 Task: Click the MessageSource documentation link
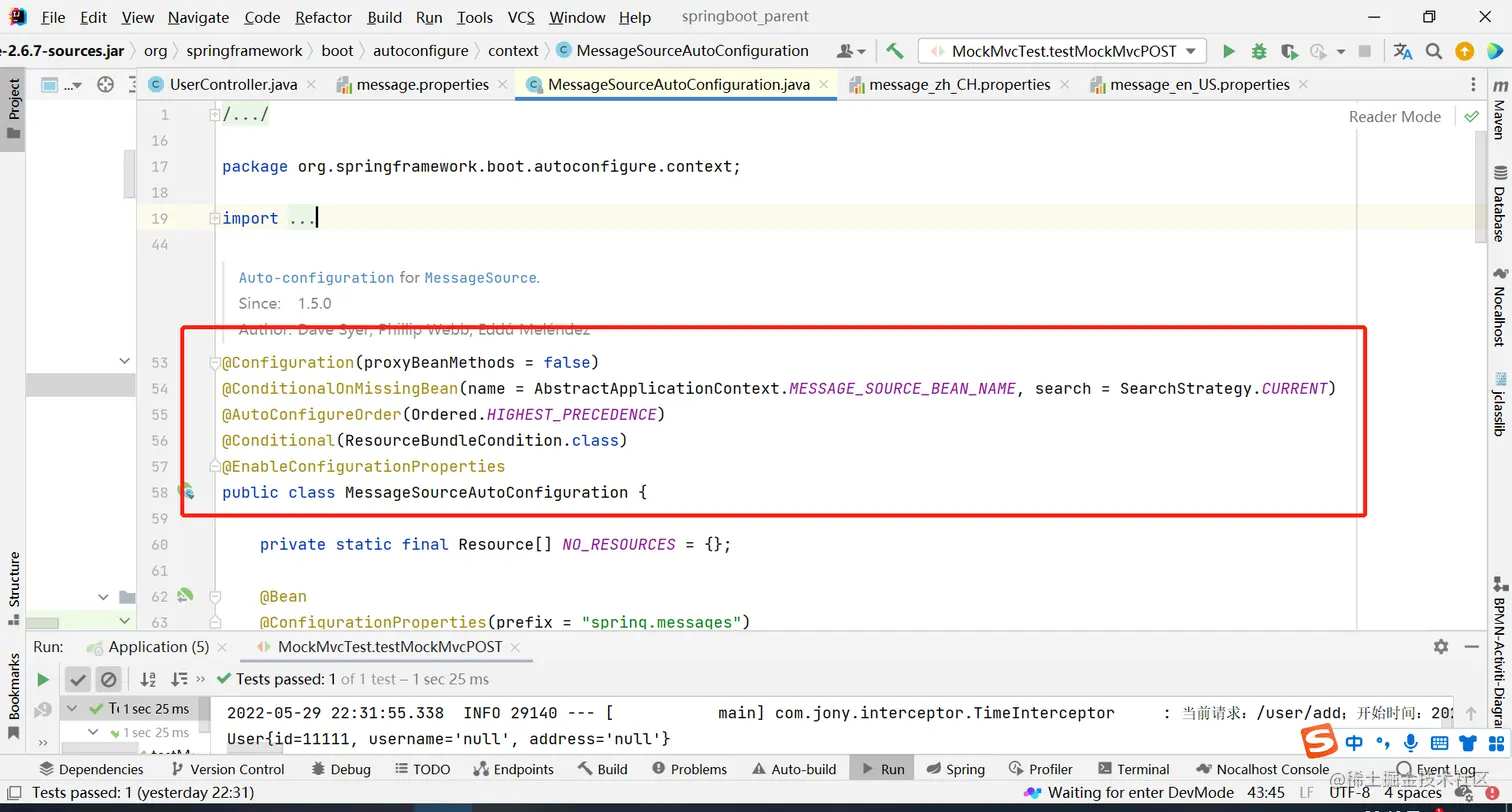click(x=480, y=277)
